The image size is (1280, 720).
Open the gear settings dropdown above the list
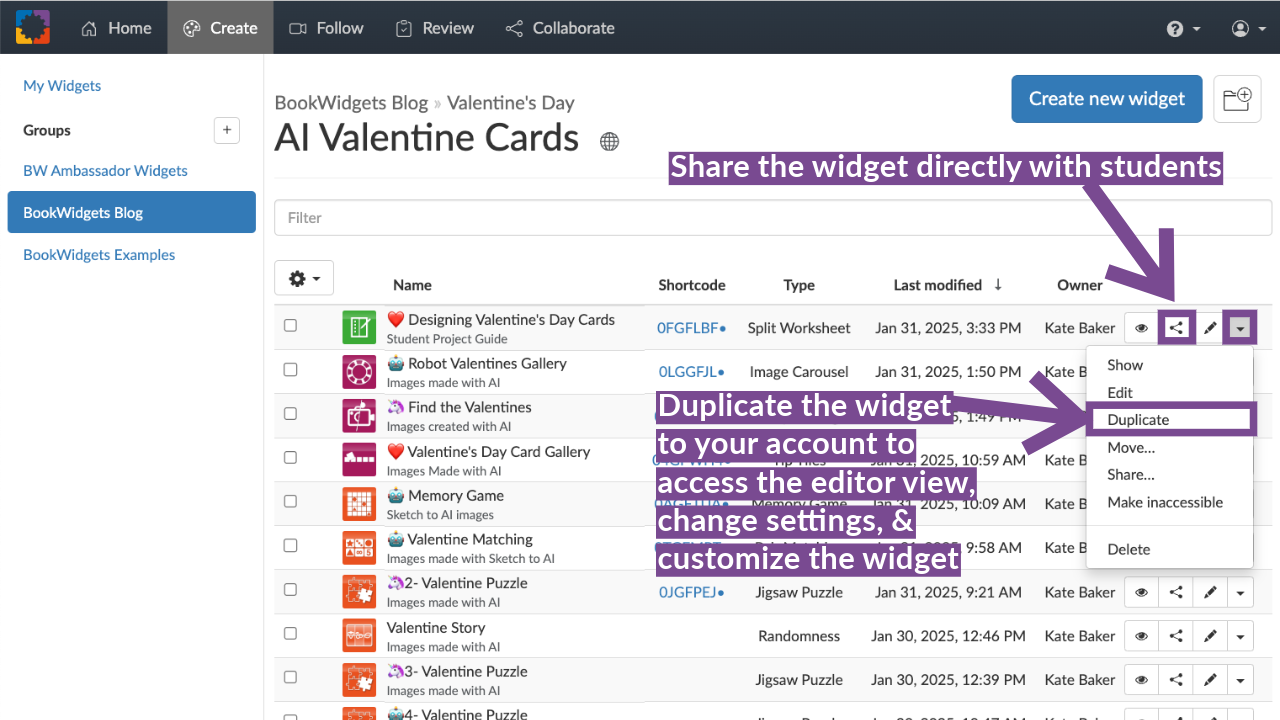[x=304, y=278]
